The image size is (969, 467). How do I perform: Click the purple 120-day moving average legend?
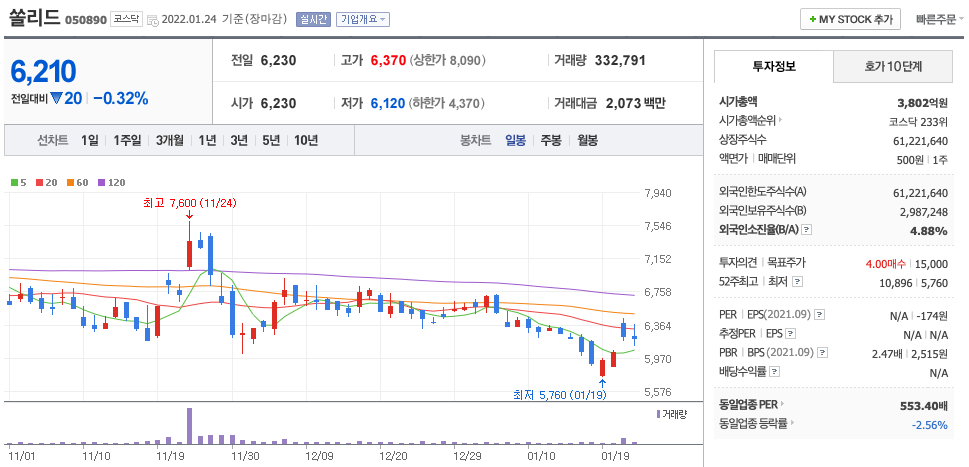112,182
